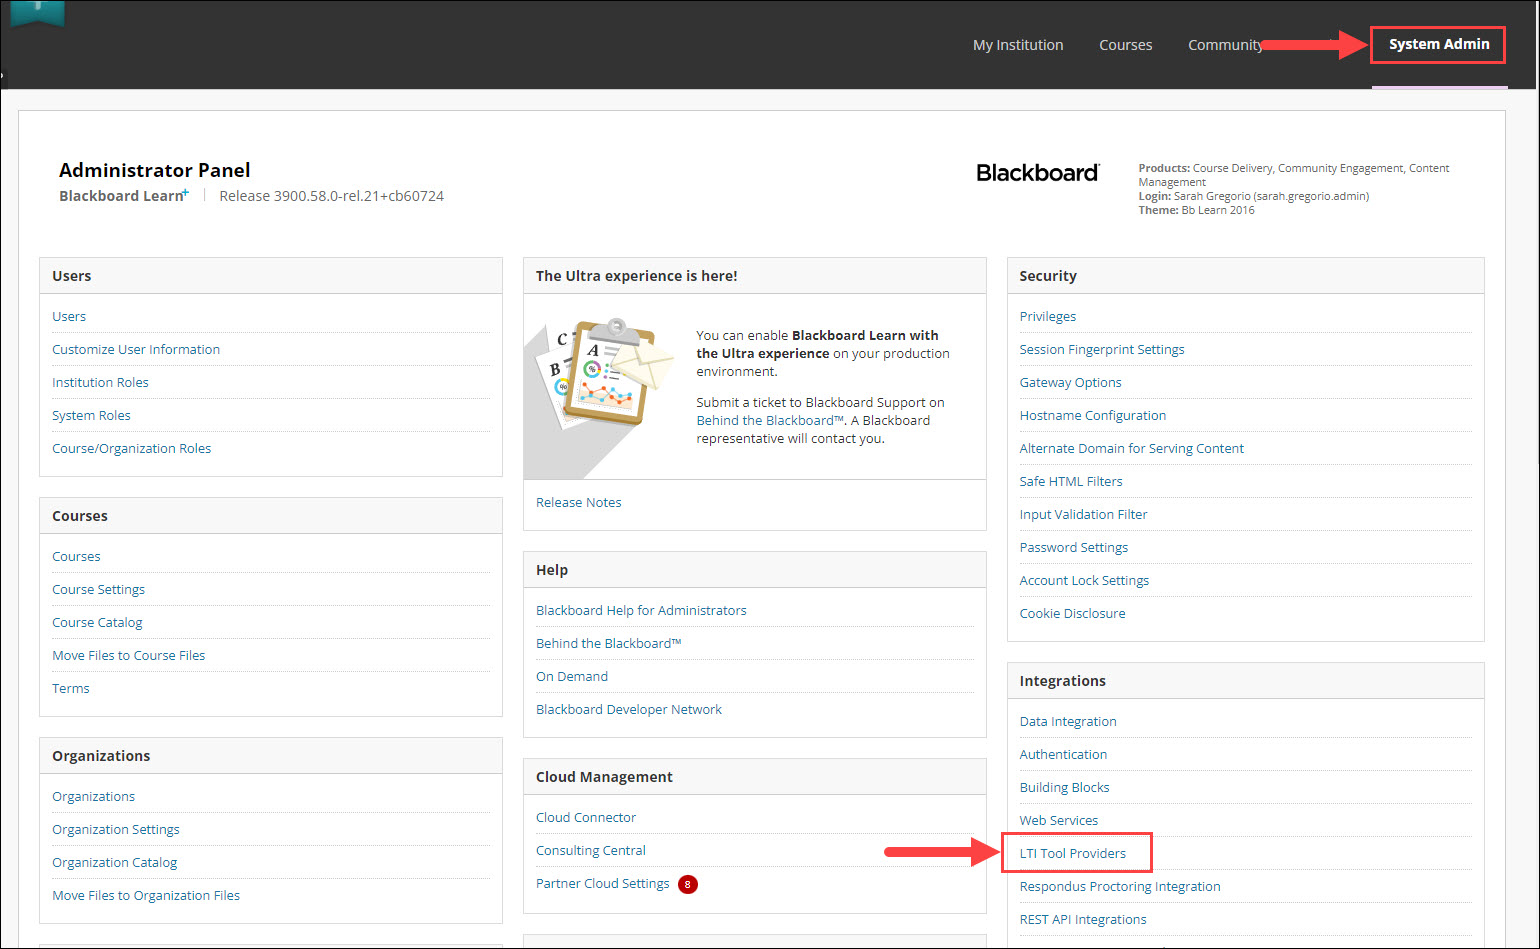Open Organization Settings

coord(116,829)
